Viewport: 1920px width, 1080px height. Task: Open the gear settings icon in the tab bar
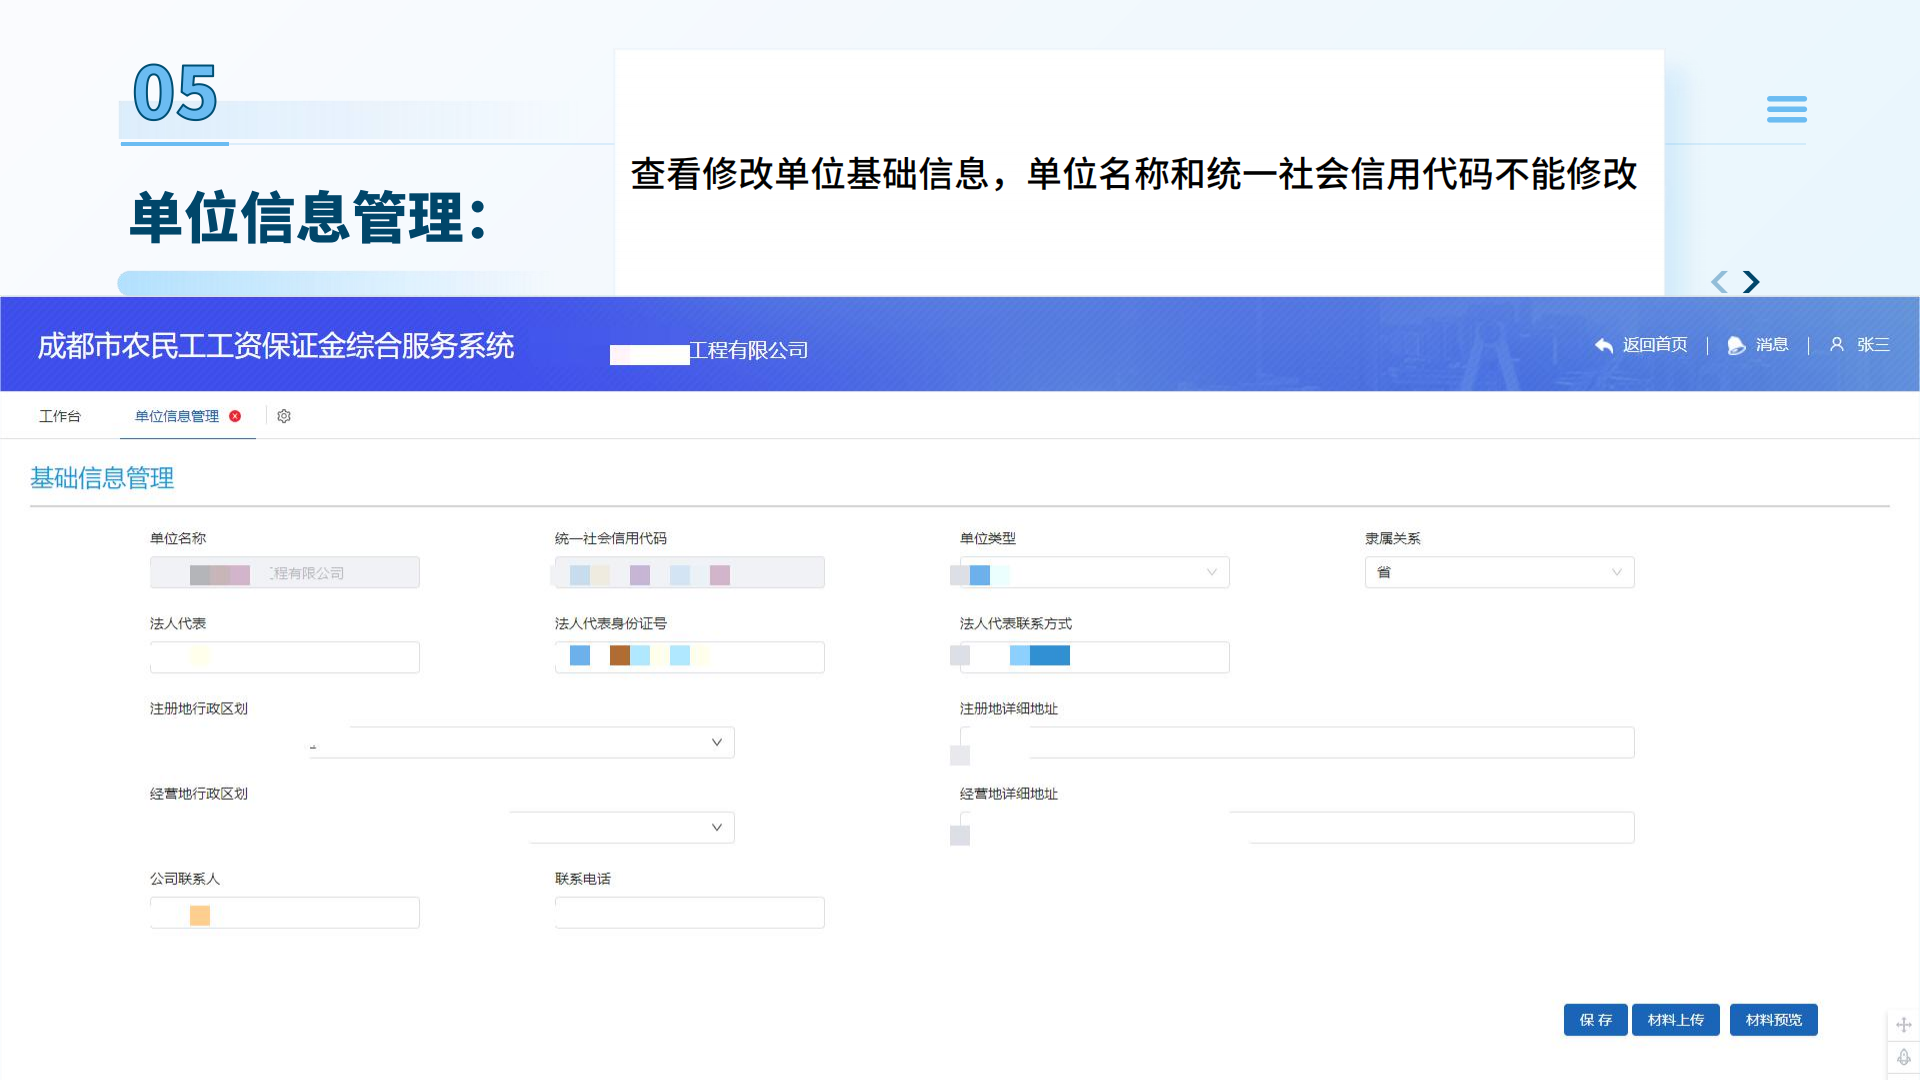(284, 416)
